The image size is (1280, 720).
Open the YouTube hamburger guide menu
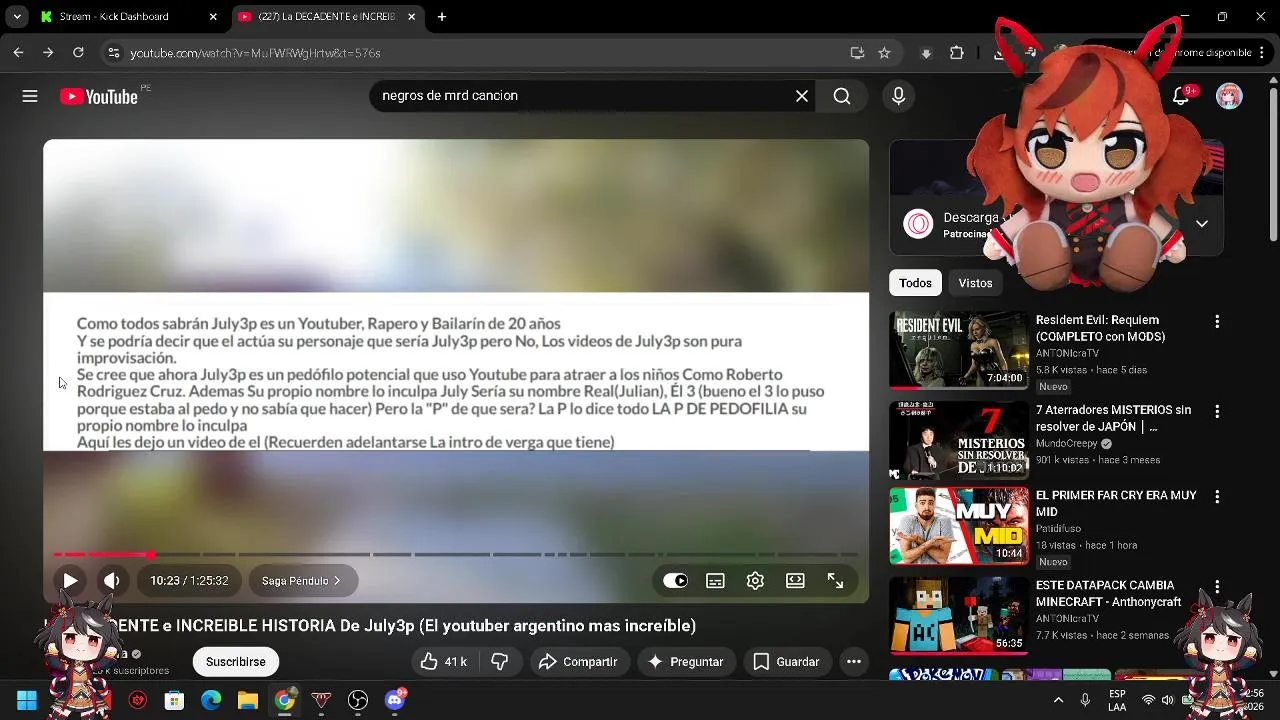[x=30, y=96]
